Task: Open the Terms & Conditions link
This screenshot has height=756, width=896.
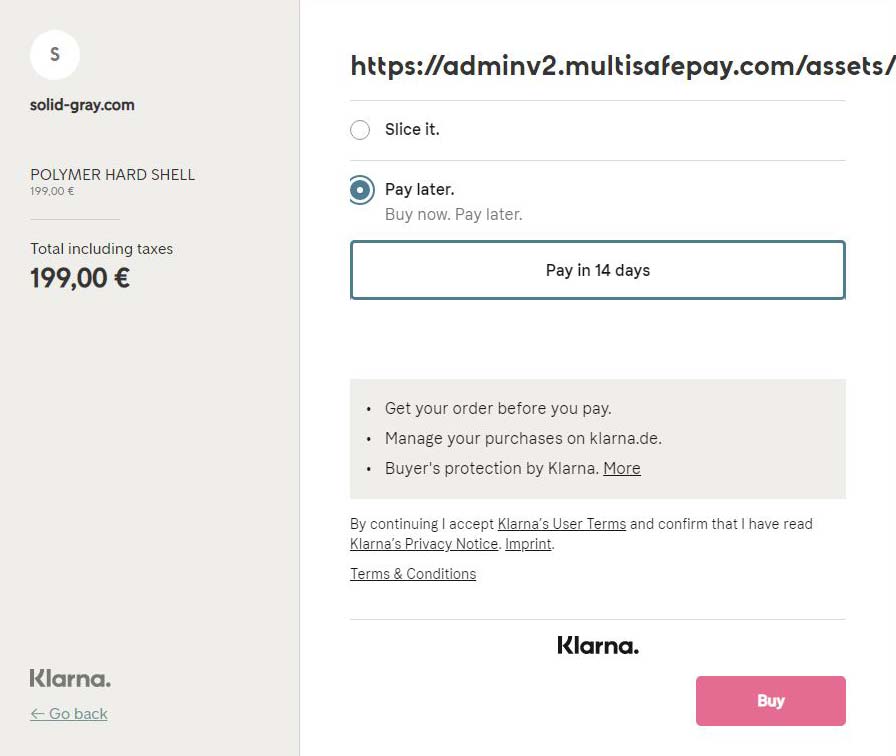Action: [413, 574]
